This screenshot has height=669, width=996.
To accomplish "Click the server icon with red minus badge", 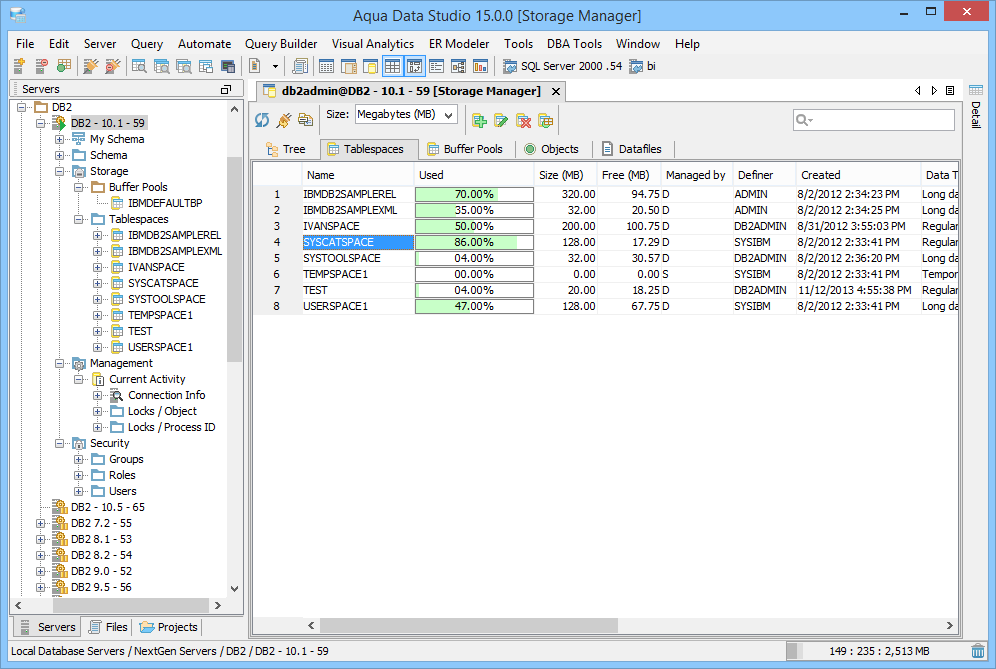I will pos(41,65).
